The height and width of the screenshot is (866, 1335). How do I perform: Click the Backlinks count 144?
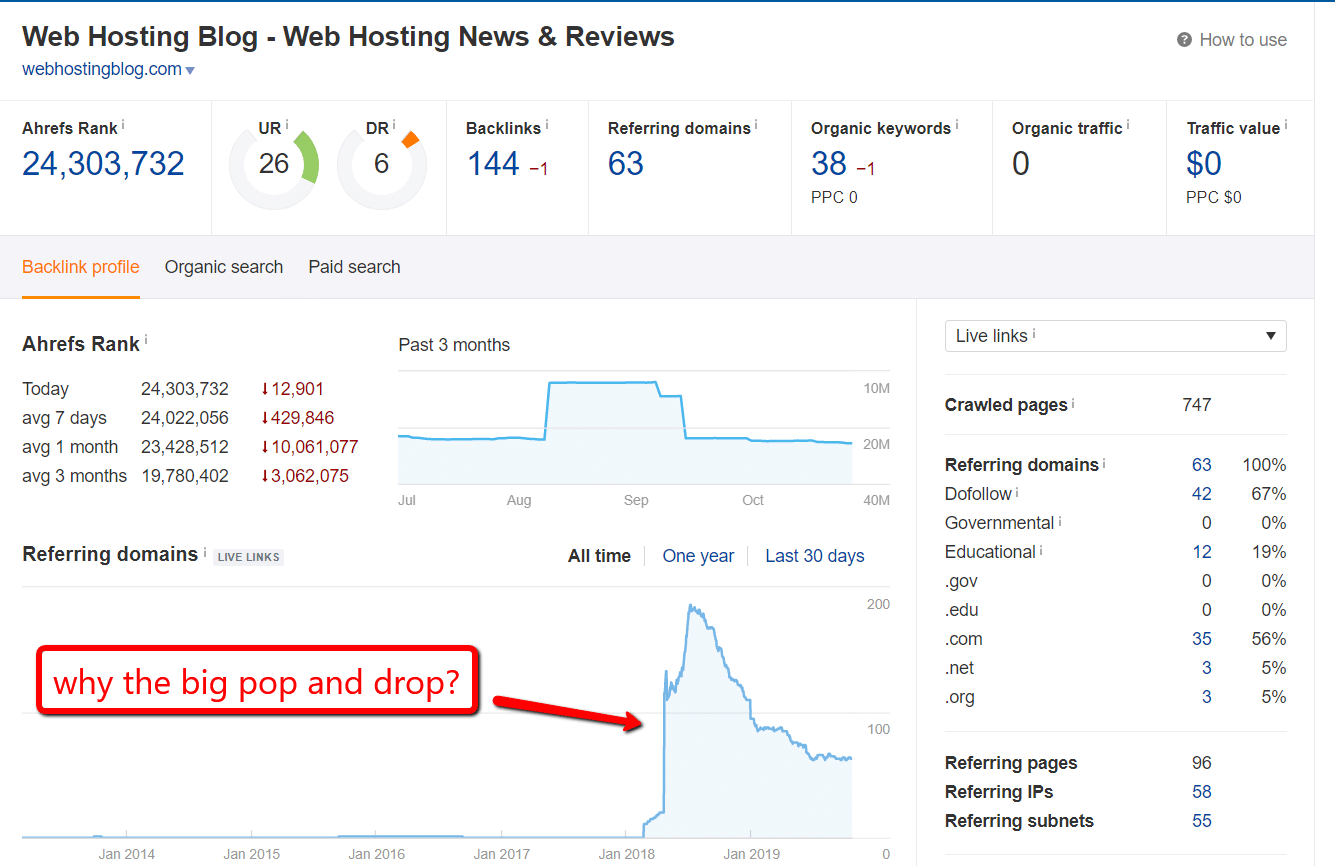[x=493, y=164]
